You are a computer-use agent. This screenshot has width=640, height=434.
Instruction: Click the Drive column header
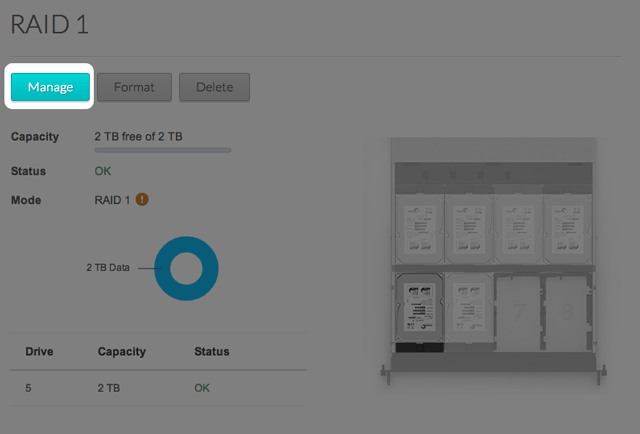point(39,351)
